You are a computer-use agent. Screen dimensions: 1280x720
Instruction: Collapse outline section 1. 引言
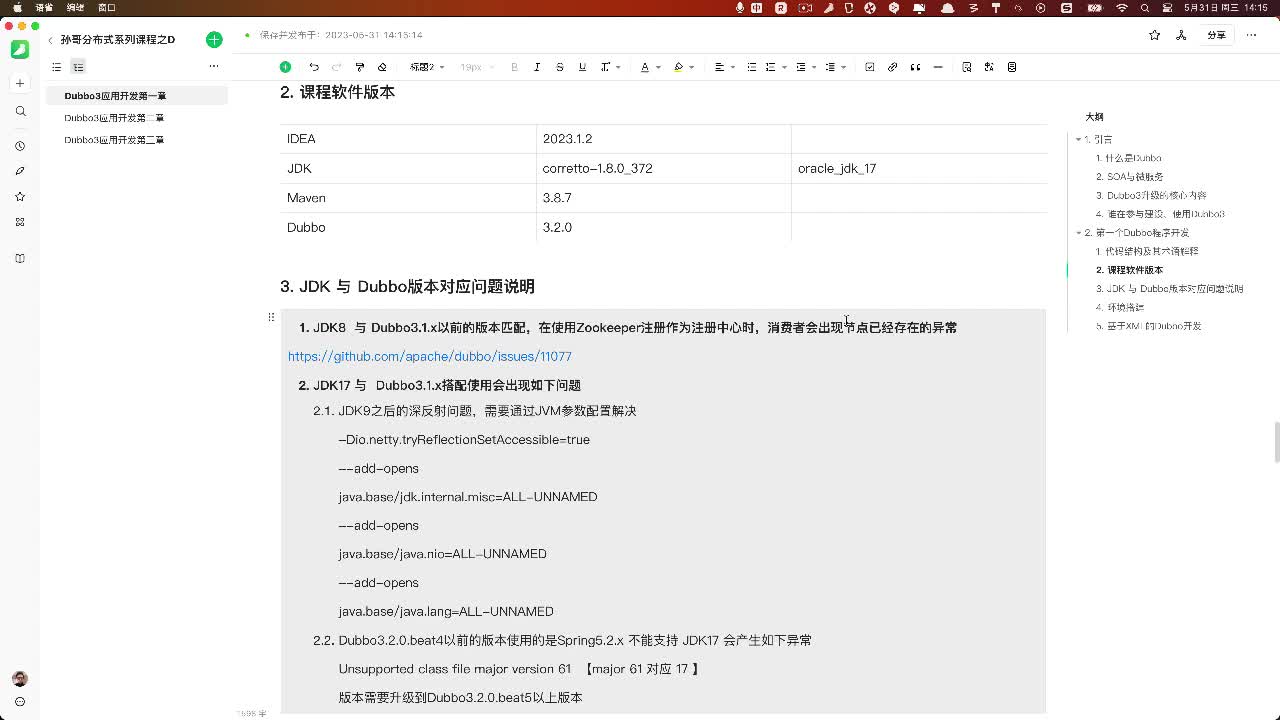tap(1078, 140)
